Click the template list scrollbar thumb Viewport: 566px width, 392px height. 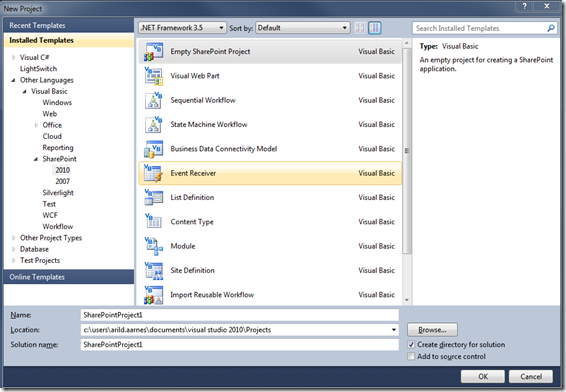407,151
